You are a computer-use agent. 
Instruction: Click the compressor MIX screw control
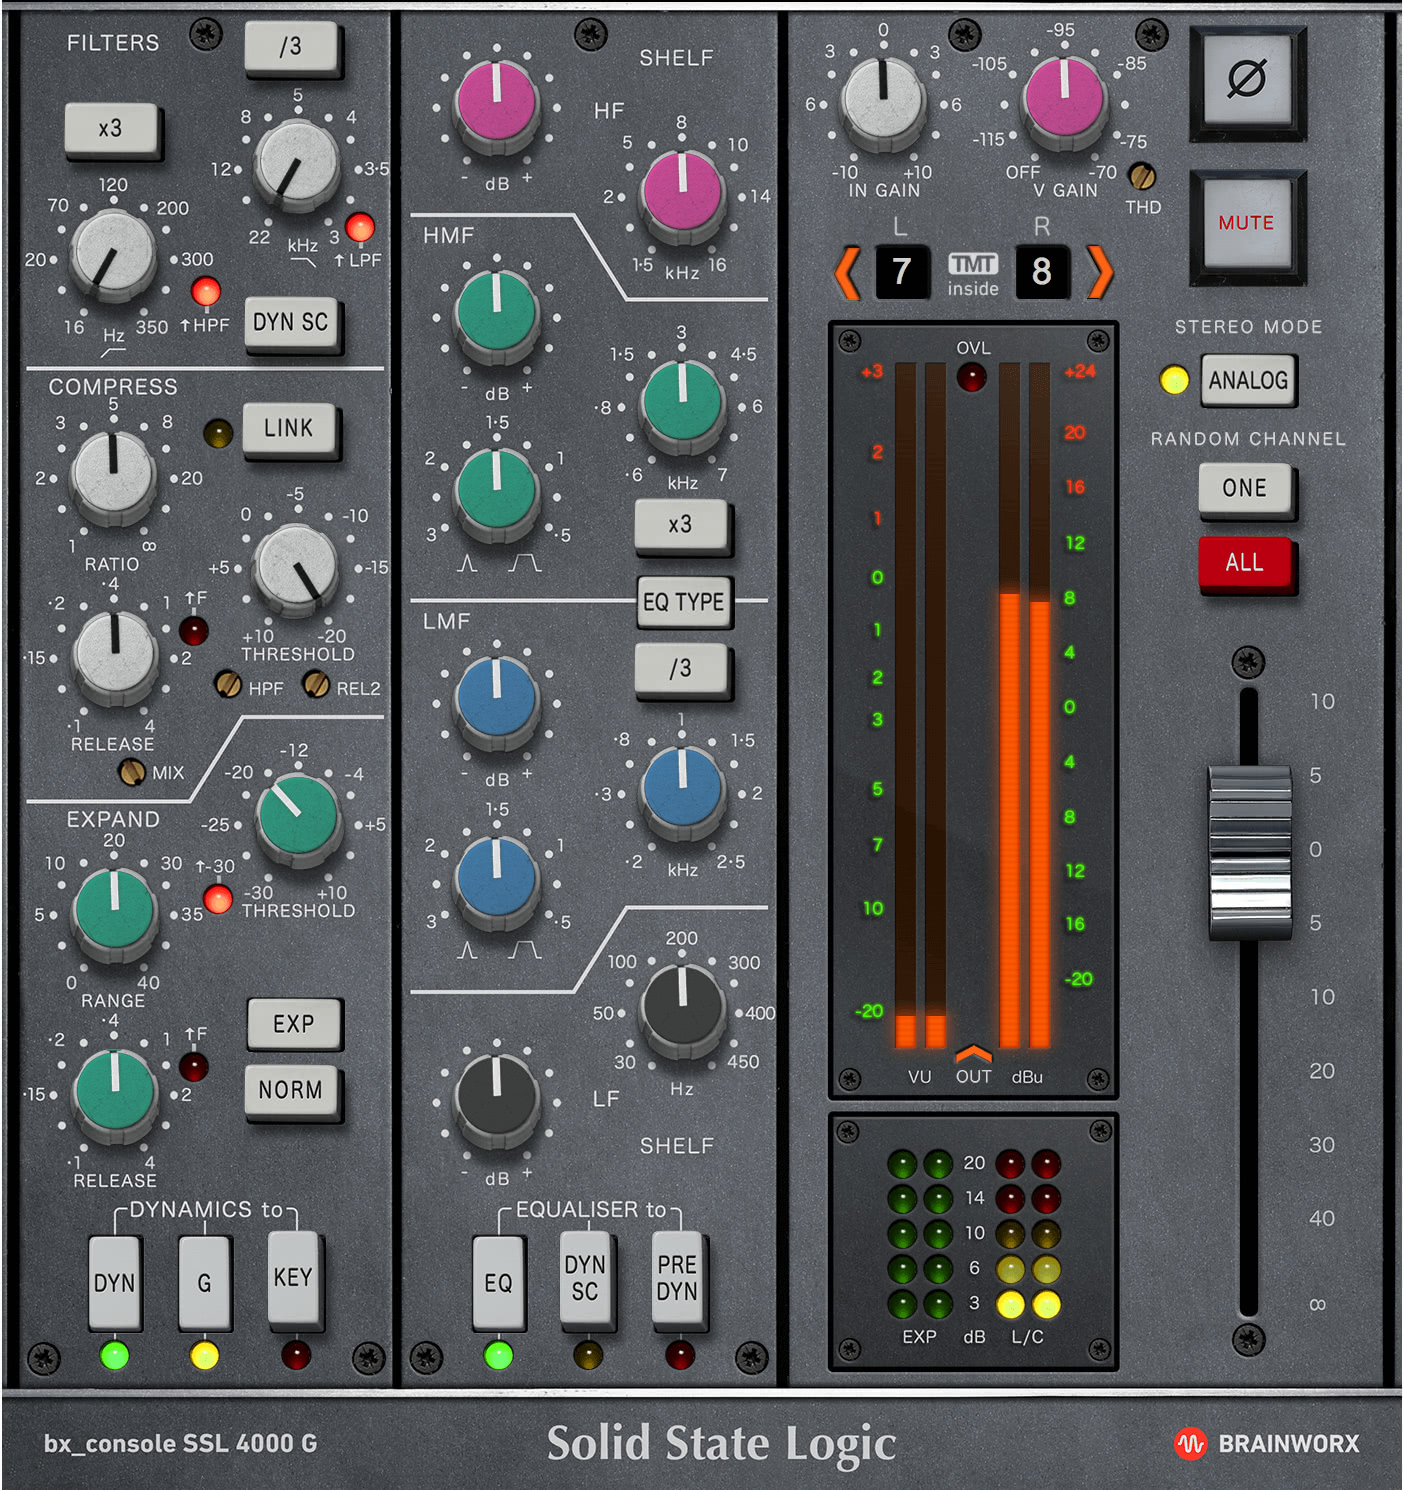pyautogui.click(x=132, y=772)
